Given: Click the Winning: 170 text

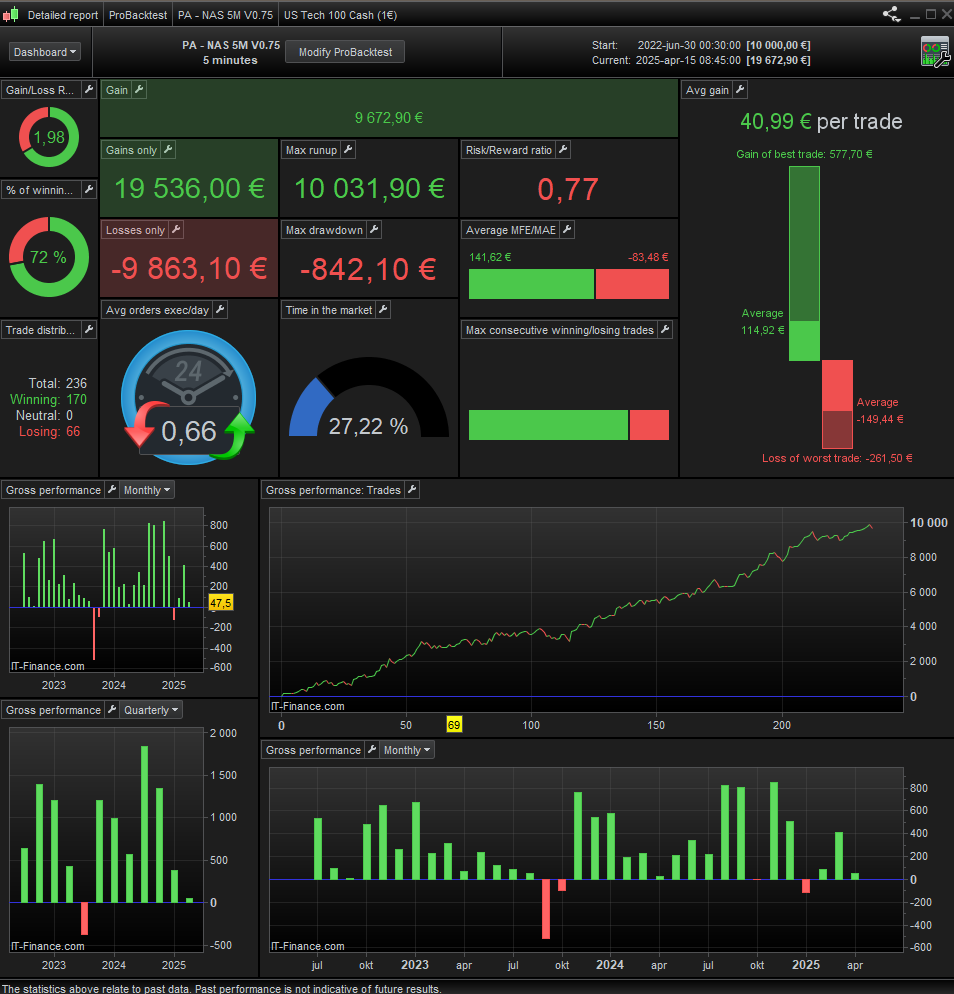Looking at the screenshot, I should pyautogui.click(x=48, y=399).
